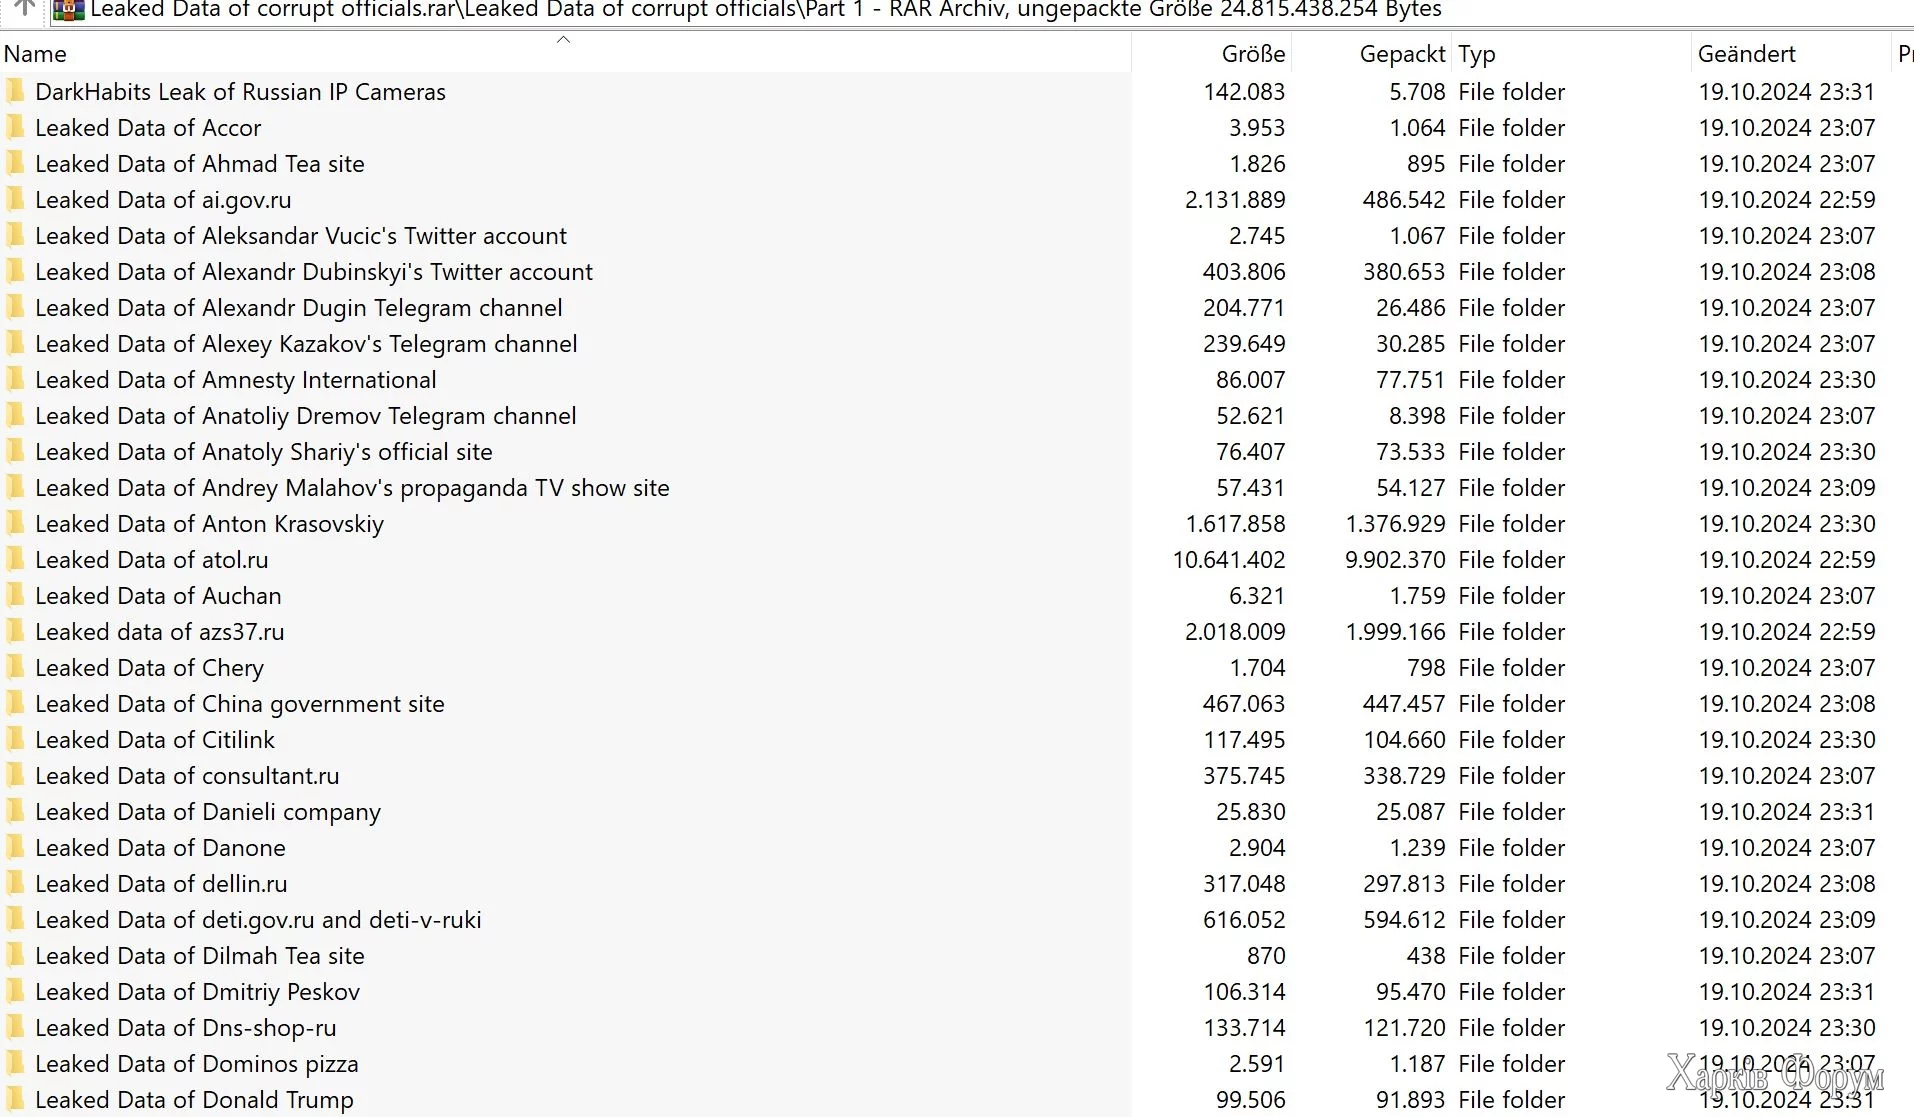The height and width of the screenshot is (1117, 1914).
Task: Select Leaked Data of Dmitriy Peskov folder
Action: [x=198, y=992]
